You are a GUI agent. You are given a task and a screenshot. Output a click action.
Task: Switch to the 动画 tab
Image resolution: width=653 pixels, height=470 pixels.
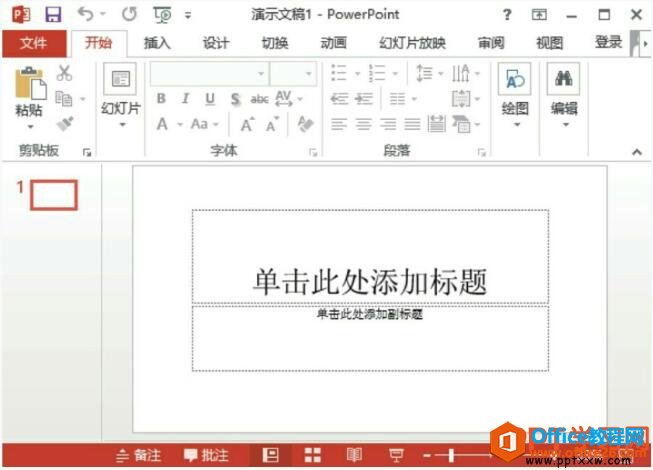(334, 43)
